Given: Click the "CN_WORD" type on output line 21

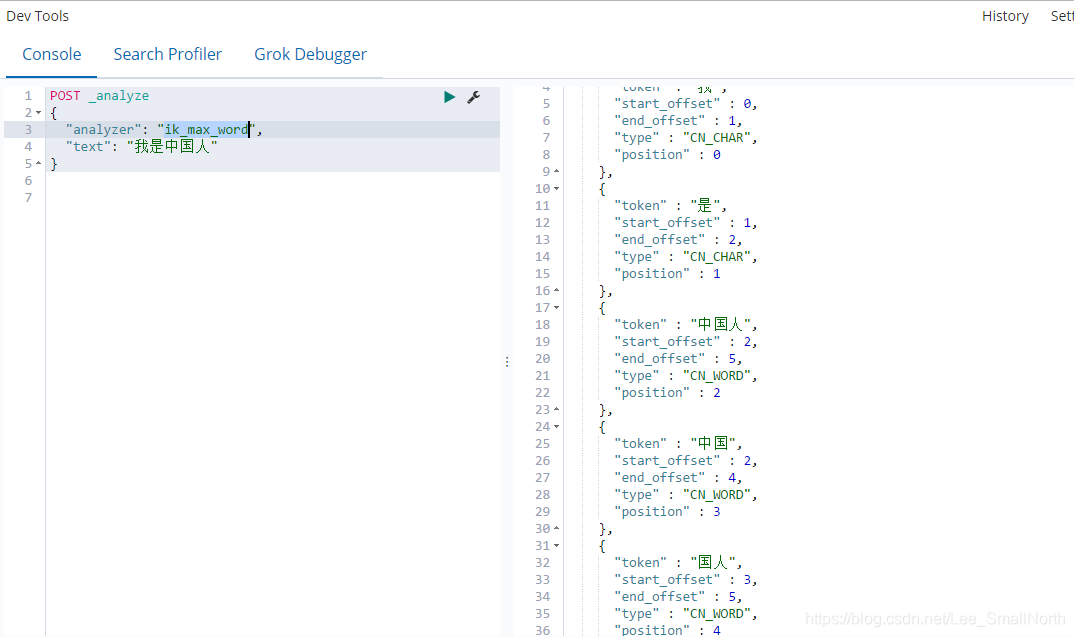Looking at the screenshot, I should [x=716, y=376].
